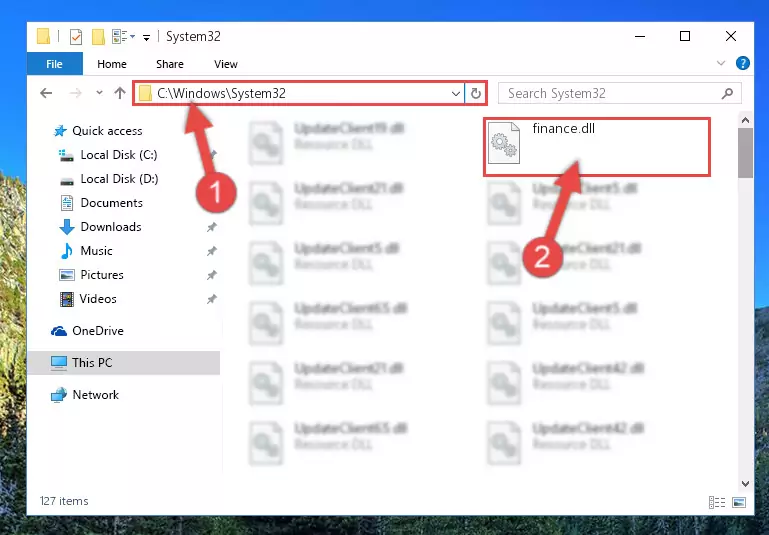The width and height of the screenshot is (769, 535).
Task: Open the Properties checkmark icon in title bar
Action: pyautogui.click(x=76, y=37)
